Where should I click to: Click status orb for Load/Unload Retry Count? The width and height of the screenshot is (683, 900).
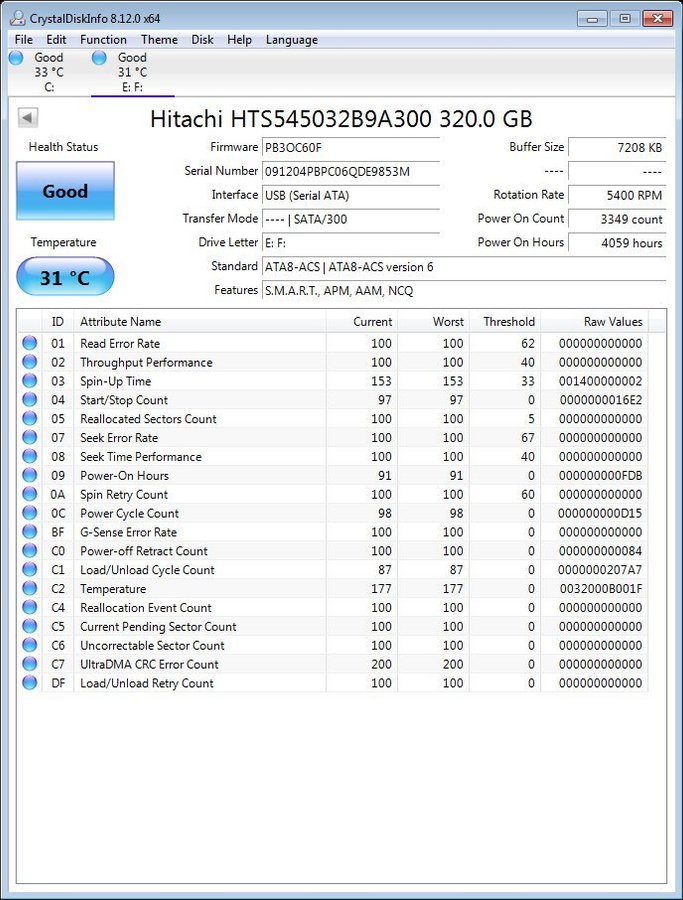[x=29, y=684]
